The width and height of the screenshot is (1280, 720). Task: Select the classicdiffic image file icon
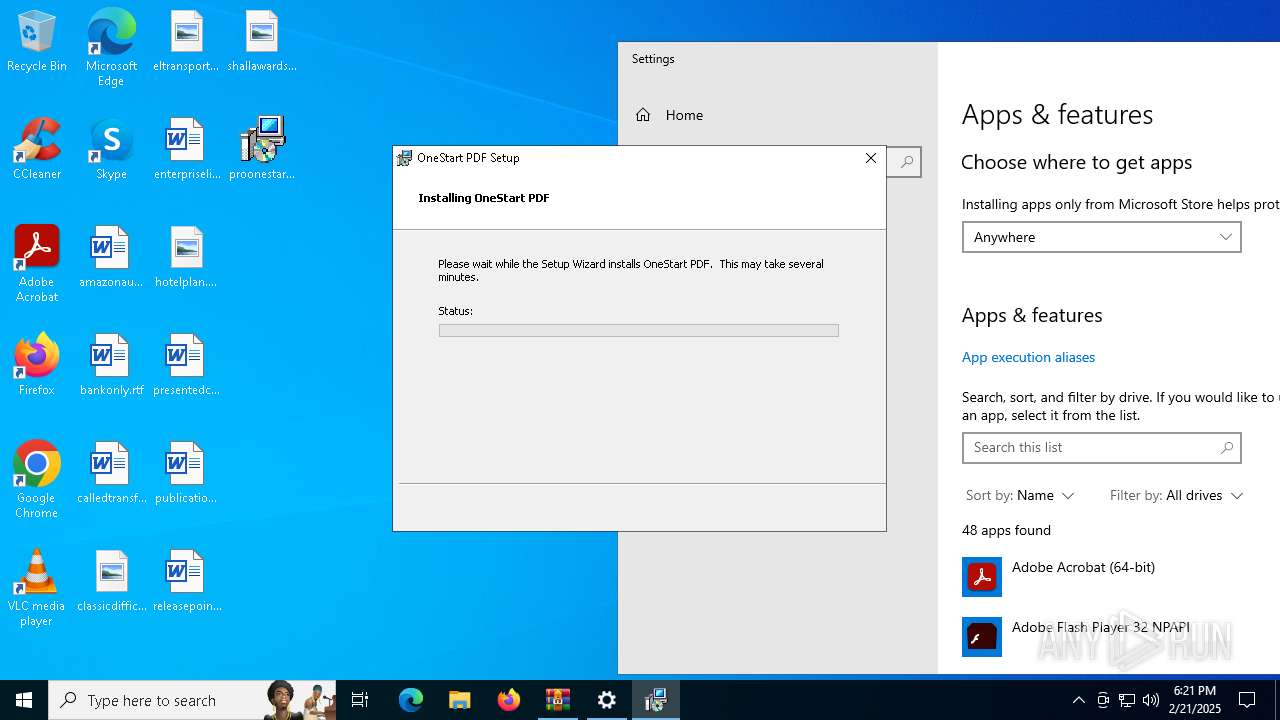111,582
